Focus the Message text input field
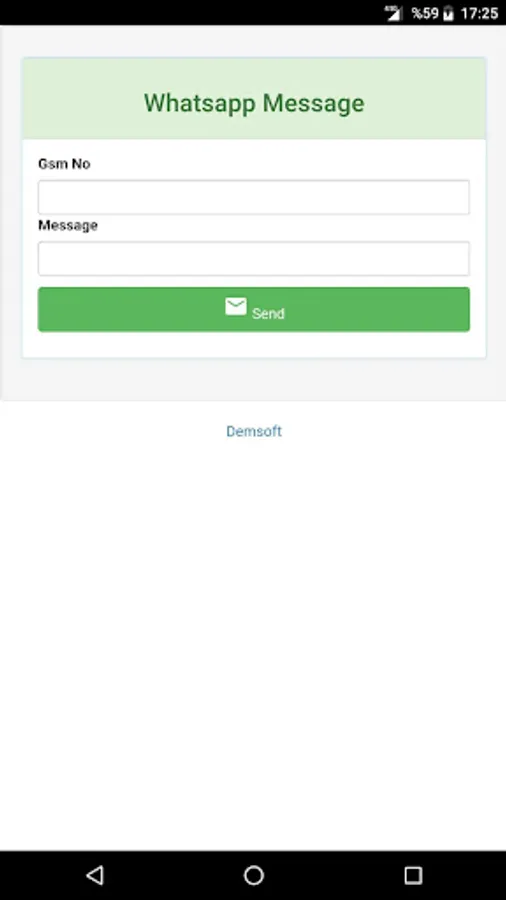 tap(254, 258)
